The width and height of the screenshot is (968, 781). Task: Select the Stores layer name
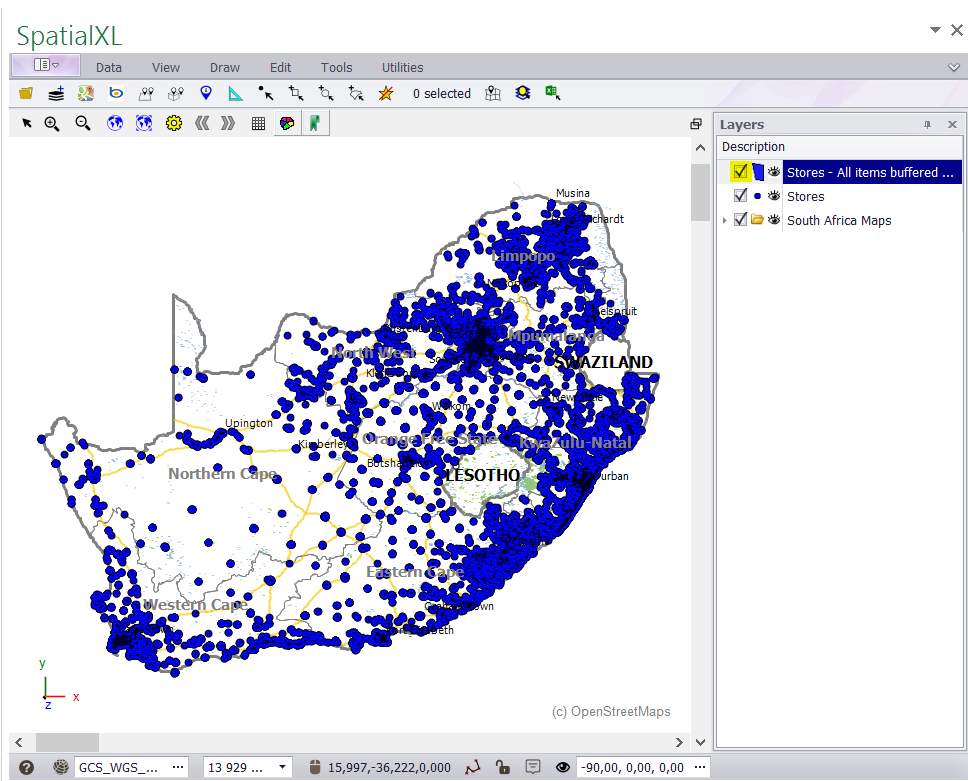click(x=805, y=196)
